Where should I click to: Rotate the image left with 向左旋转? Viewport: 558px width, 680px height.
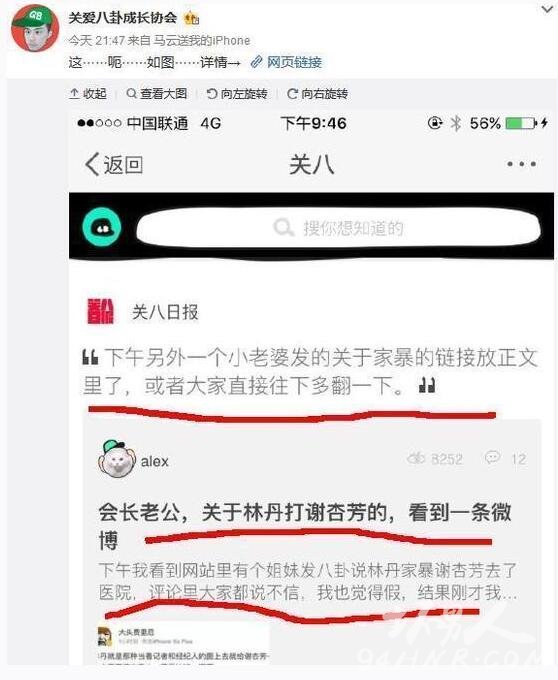[237, 94]
